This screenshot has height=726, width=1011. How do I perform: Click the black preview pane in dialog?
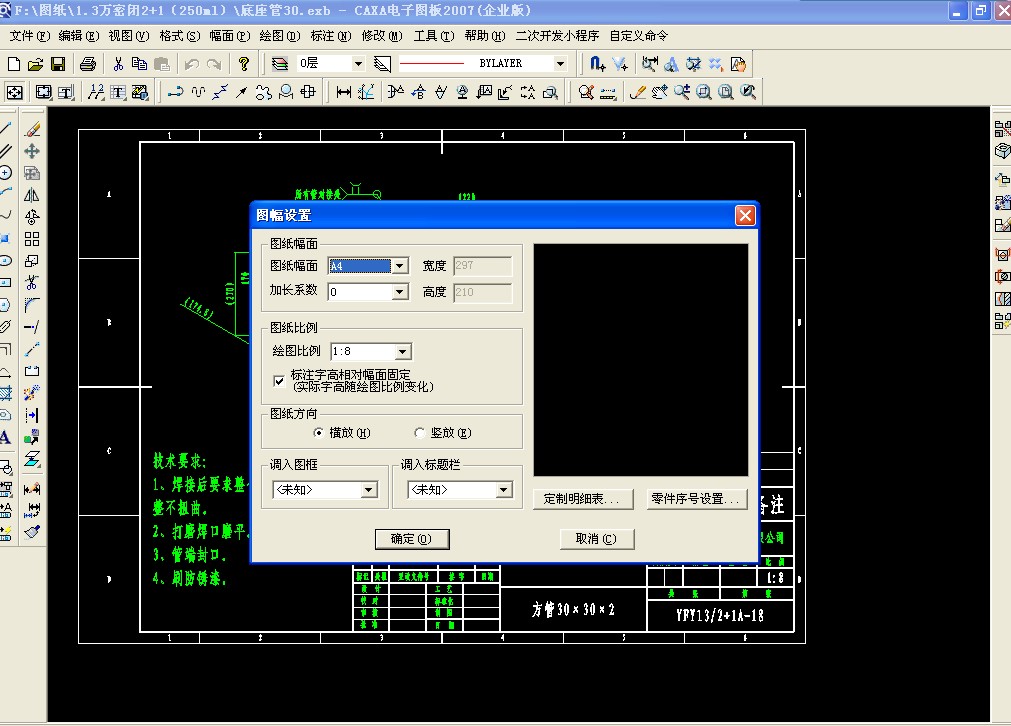(641, 360)
